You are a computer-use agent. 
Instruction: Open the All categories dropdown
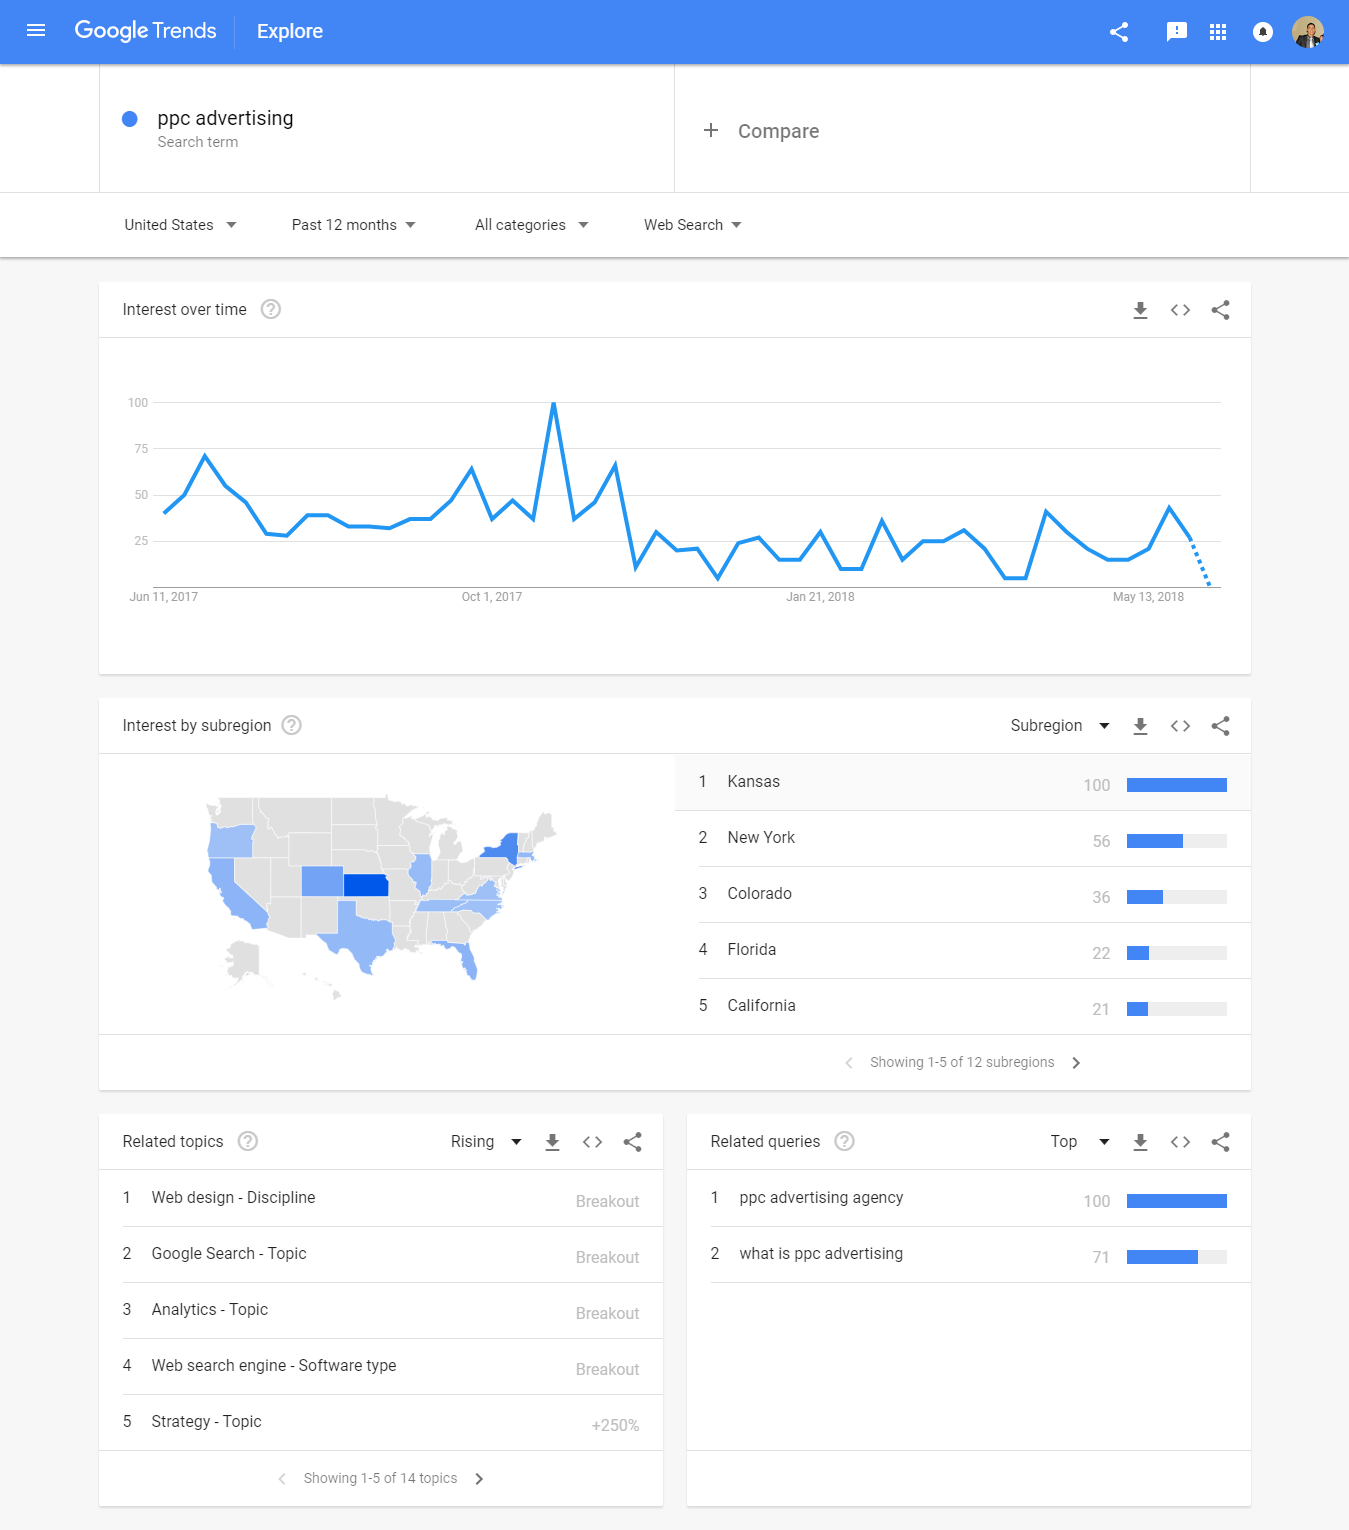[x=532, y=225]
